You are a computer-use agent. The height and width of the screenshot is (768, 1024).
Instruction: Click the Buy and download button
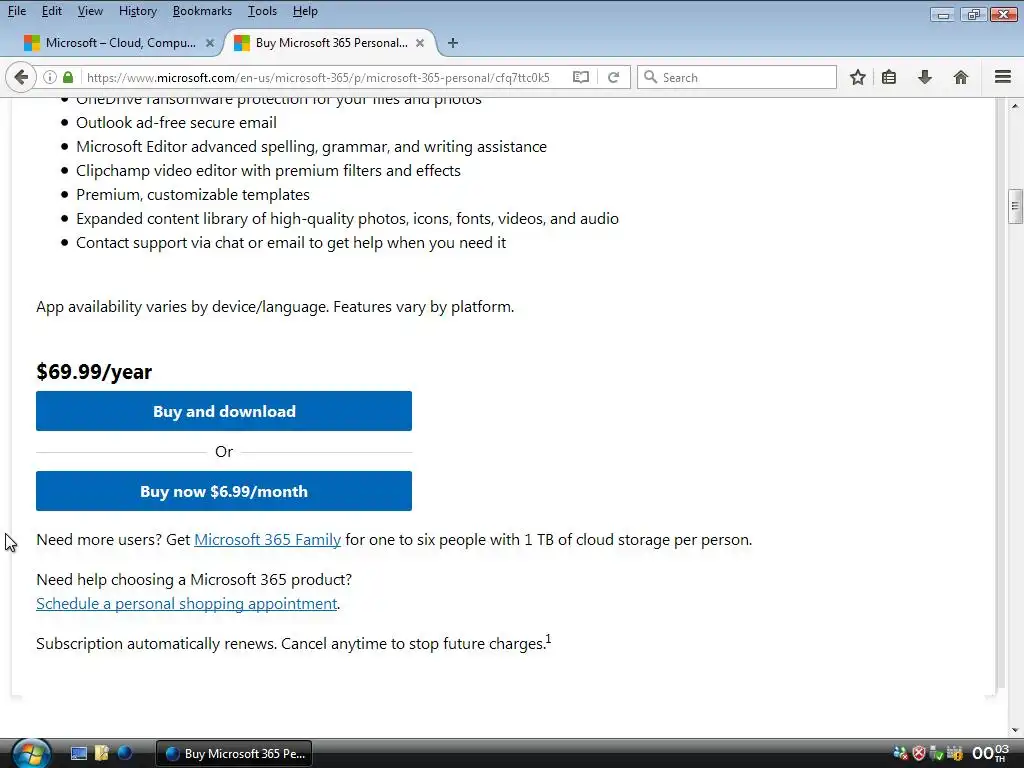(224, 411)
